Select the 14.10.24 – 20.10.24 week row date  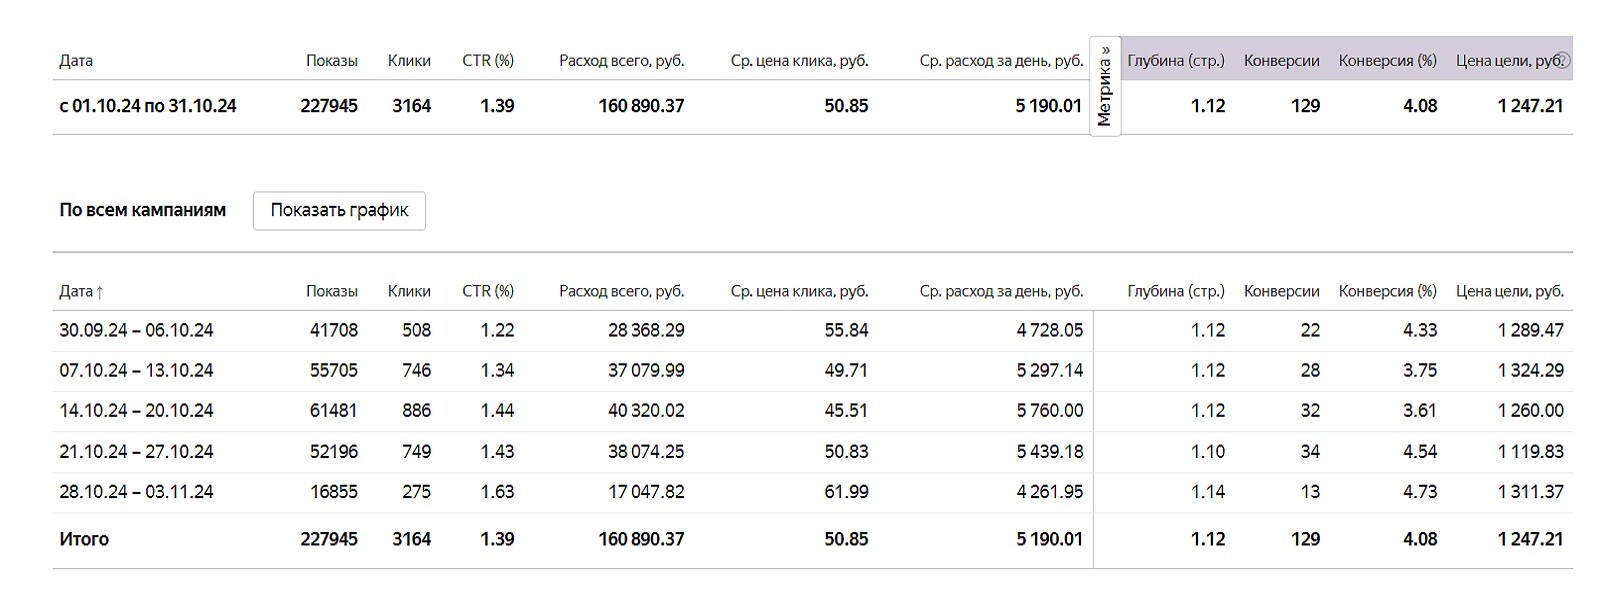[136, 410]
